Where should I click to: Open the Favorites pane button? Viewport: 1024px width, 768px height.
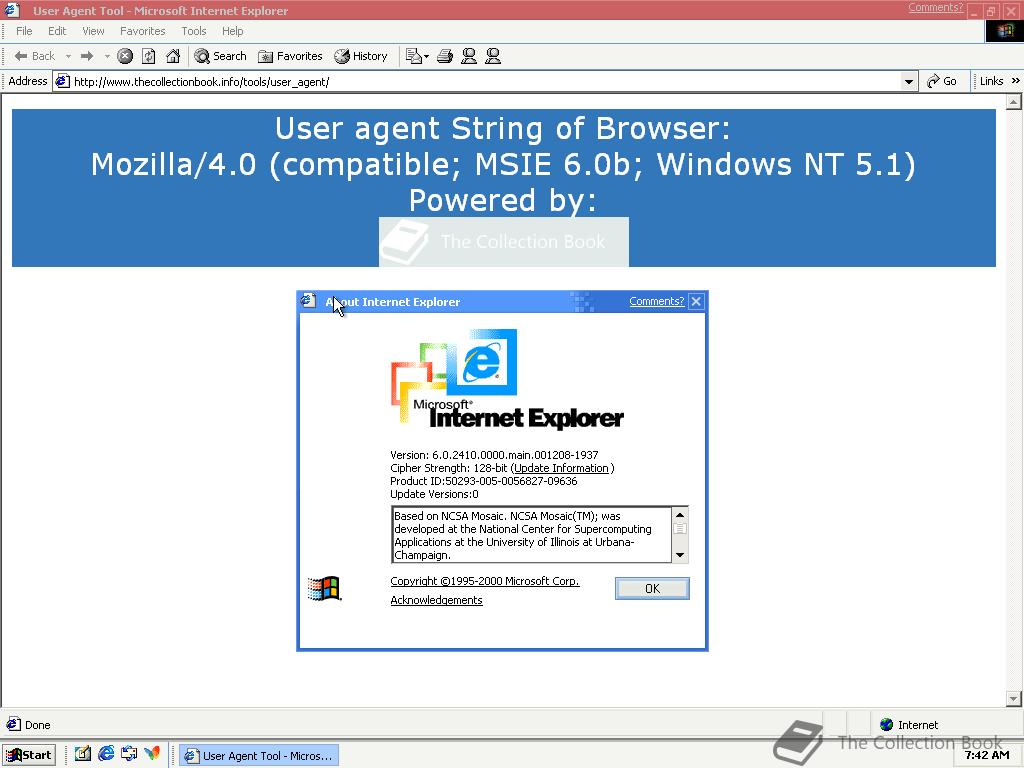[x=290, y=56]
